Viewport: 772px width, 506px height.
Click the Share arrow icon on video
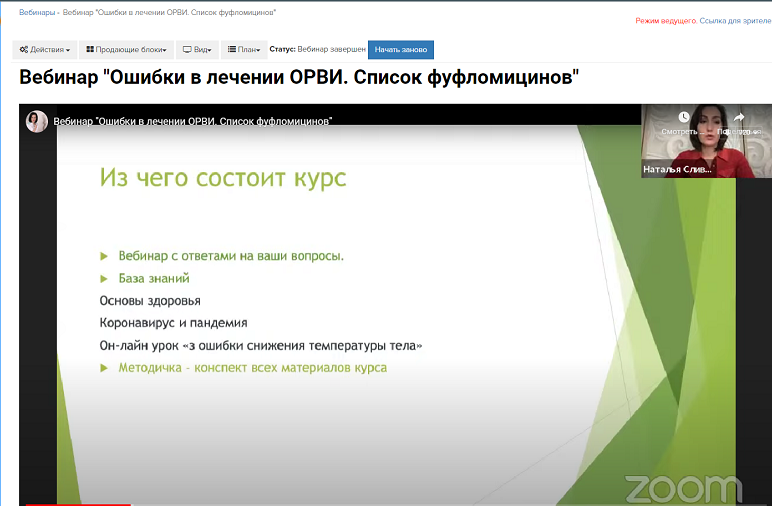(739, 117)
